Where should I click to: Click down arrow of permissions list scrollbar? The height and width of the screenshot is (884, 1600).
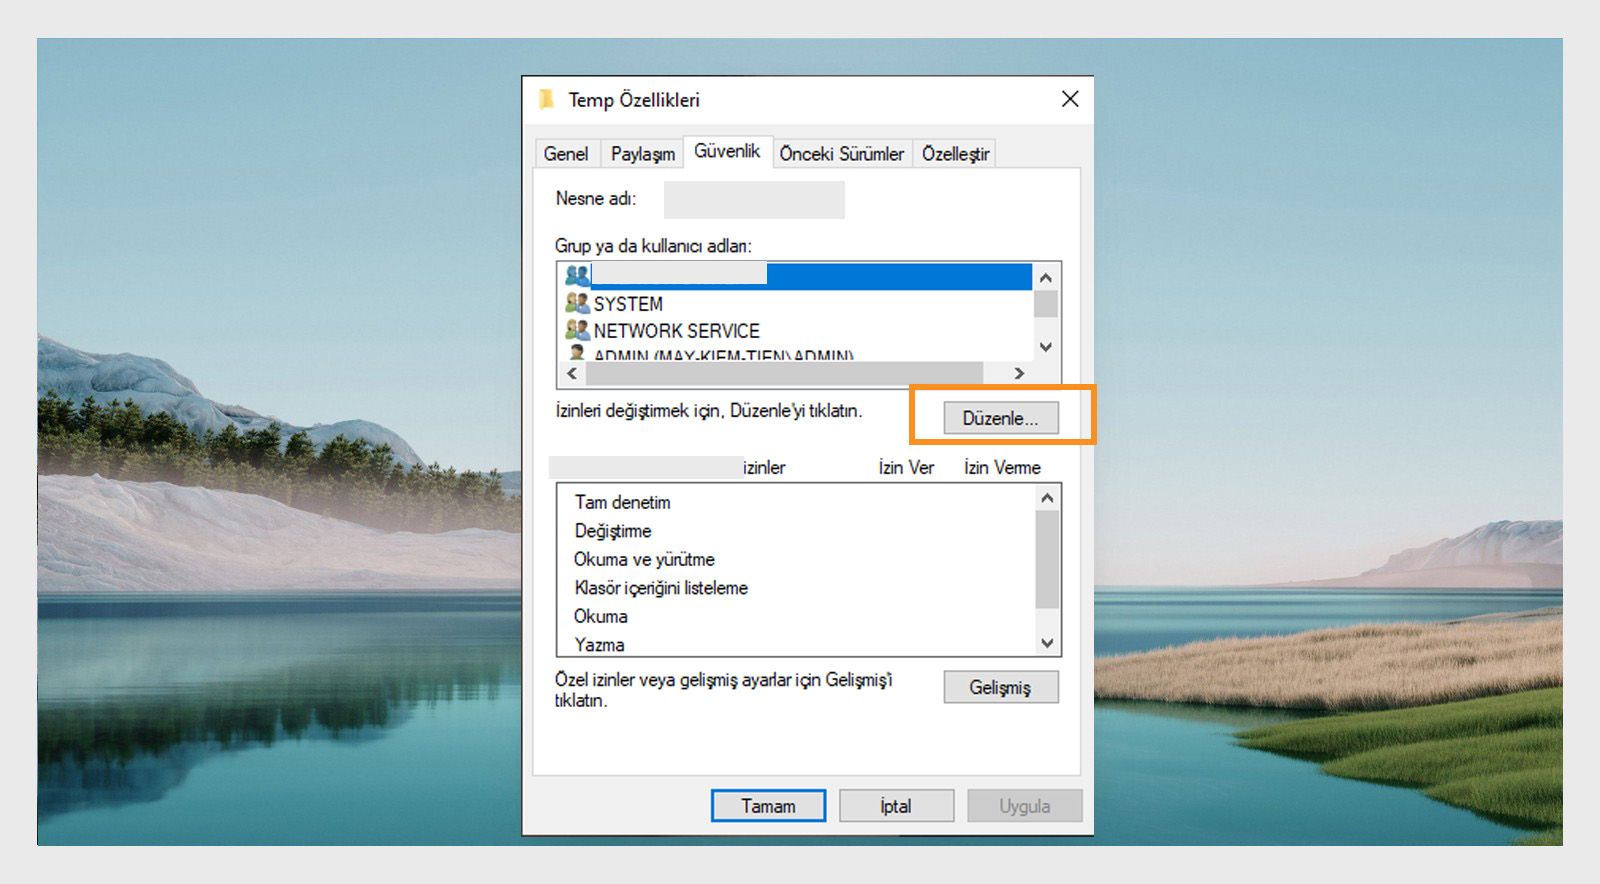(1047, 643)
